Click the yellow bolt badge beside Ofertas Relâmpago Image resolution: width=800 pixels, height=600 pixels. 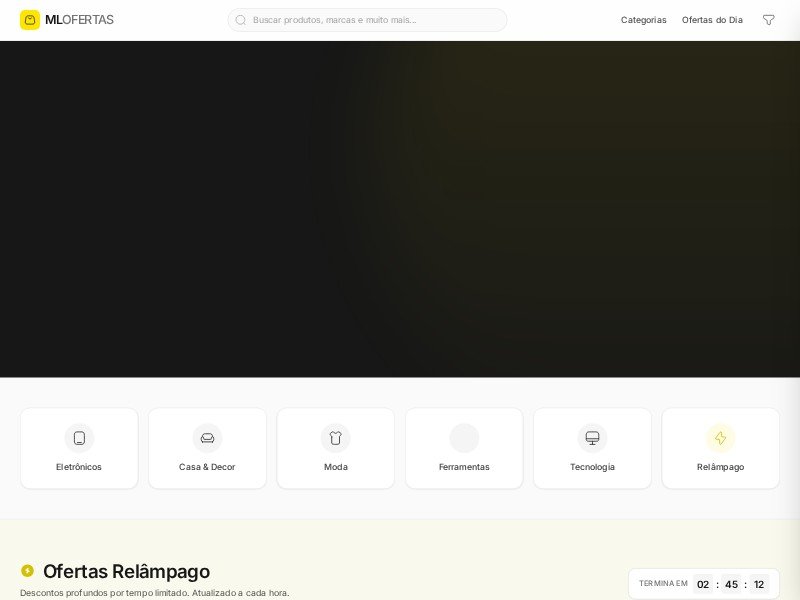coord(27,571)
